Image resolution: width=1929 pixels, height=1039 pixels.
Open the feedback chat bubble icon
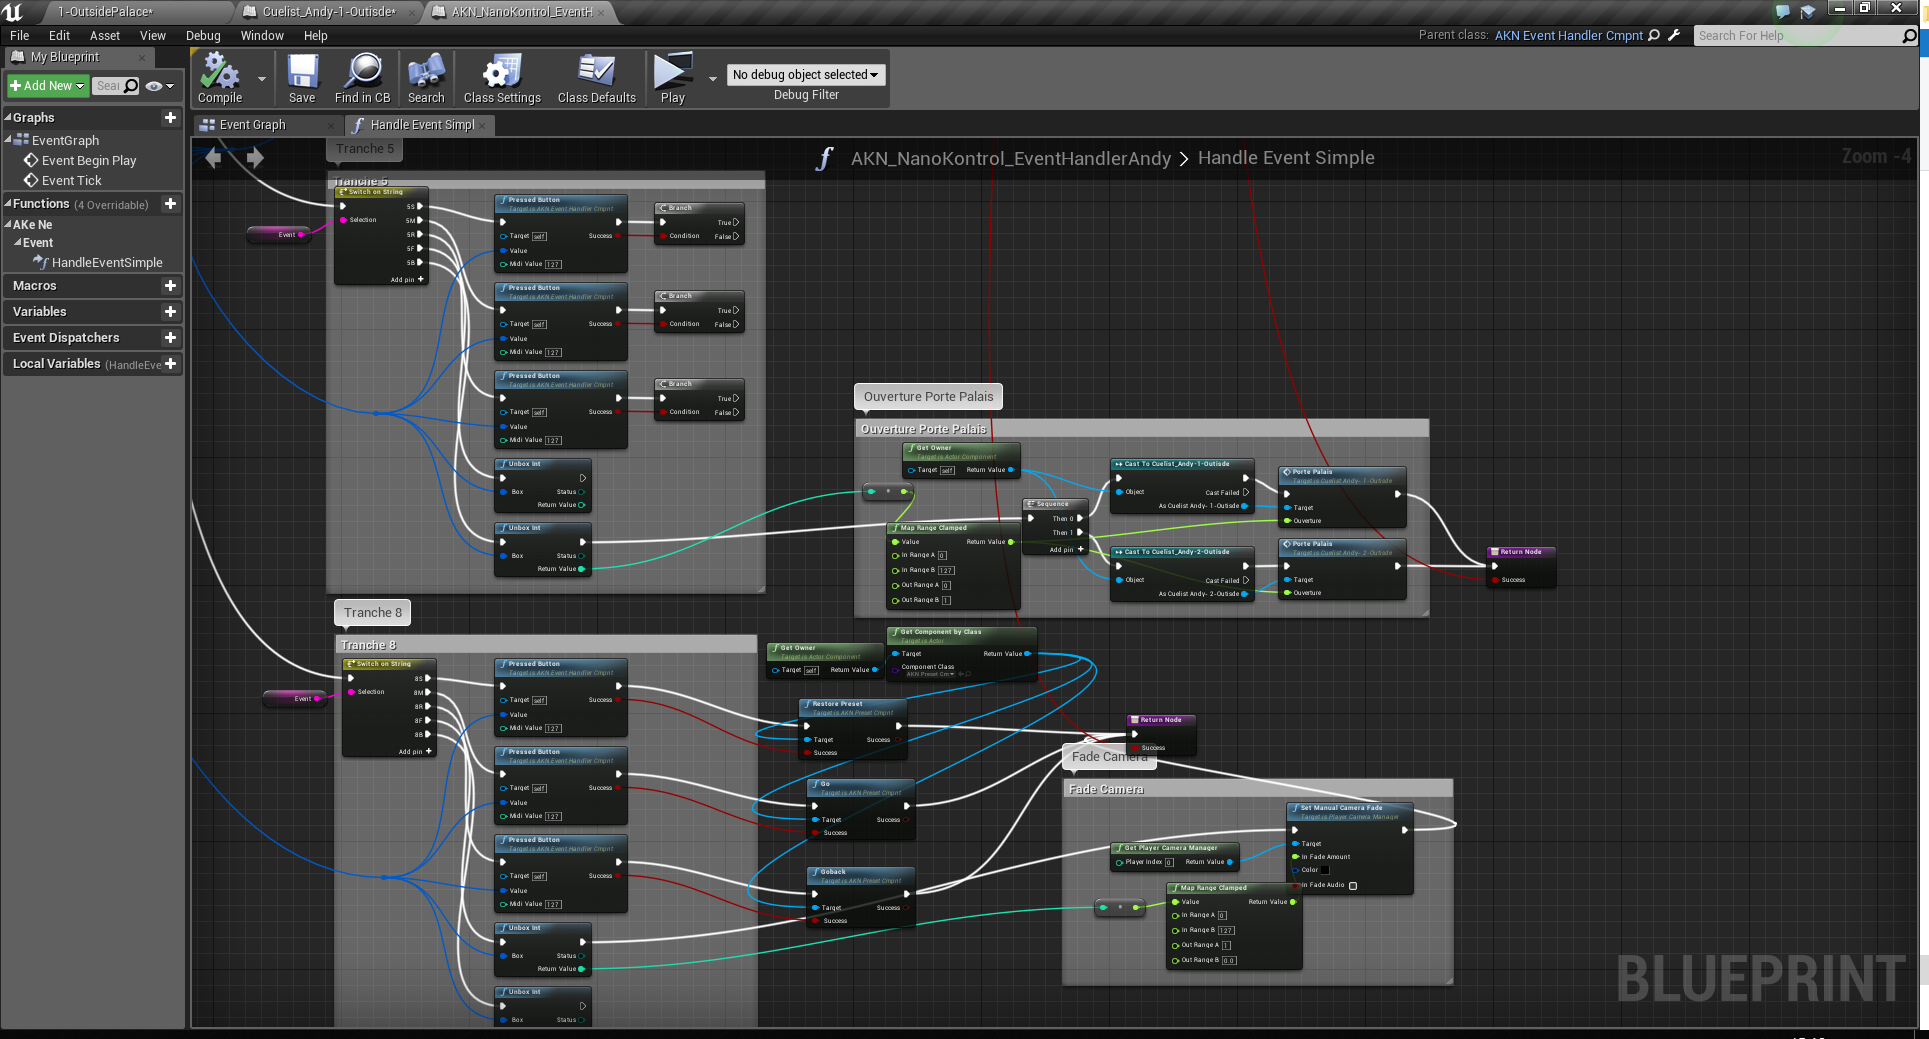pos(1782,12)
